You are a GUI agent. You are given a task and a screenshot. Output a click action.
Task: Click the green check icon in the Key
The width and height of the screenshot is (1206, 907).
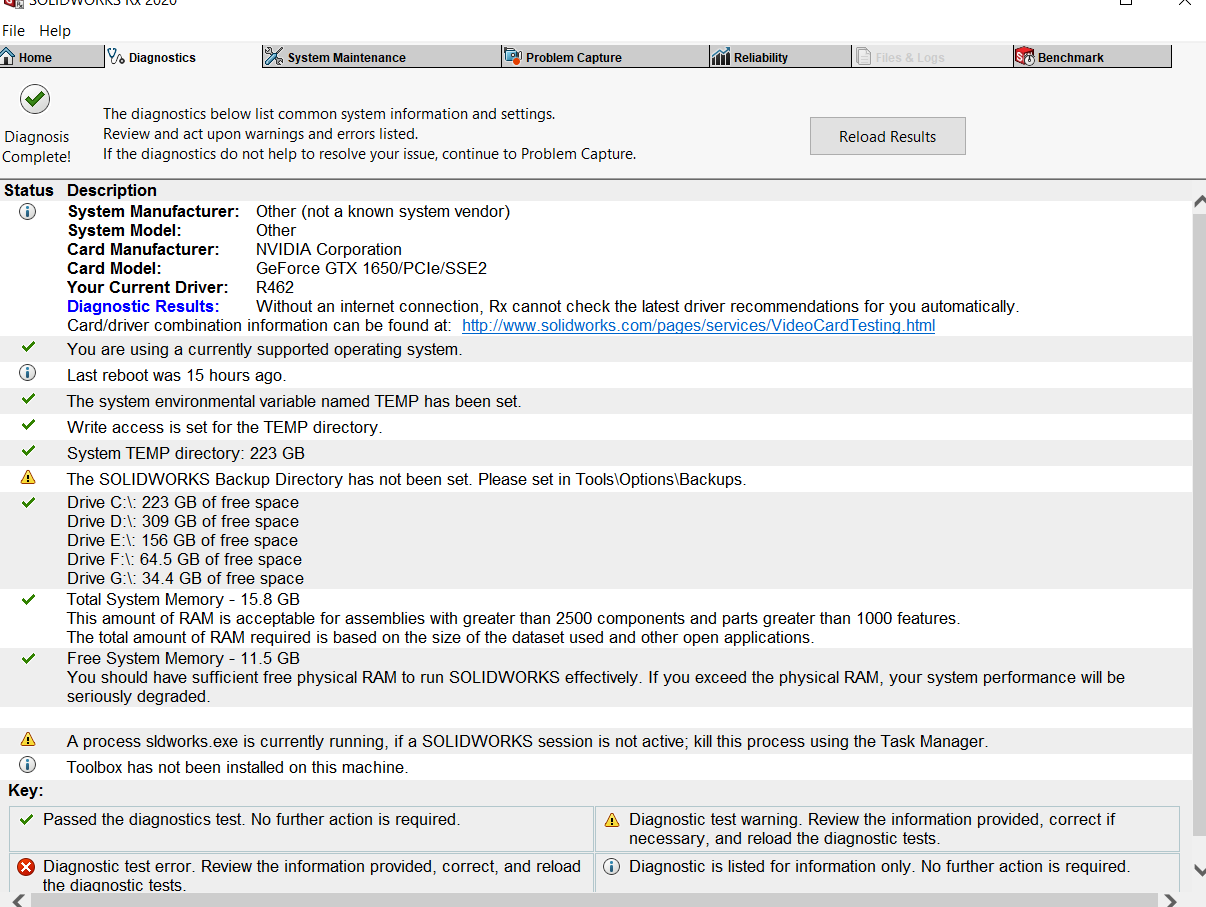pyautogui.click(x=26, y=818)
